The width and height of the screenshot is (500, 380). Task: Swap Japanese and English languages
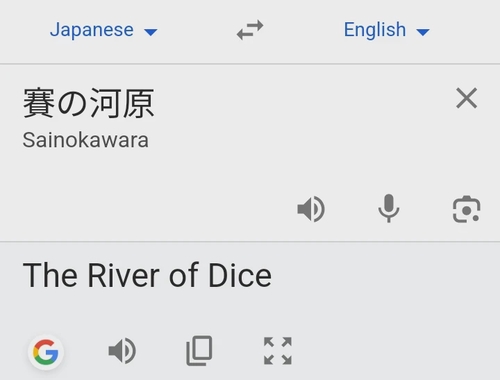[250, 30]
